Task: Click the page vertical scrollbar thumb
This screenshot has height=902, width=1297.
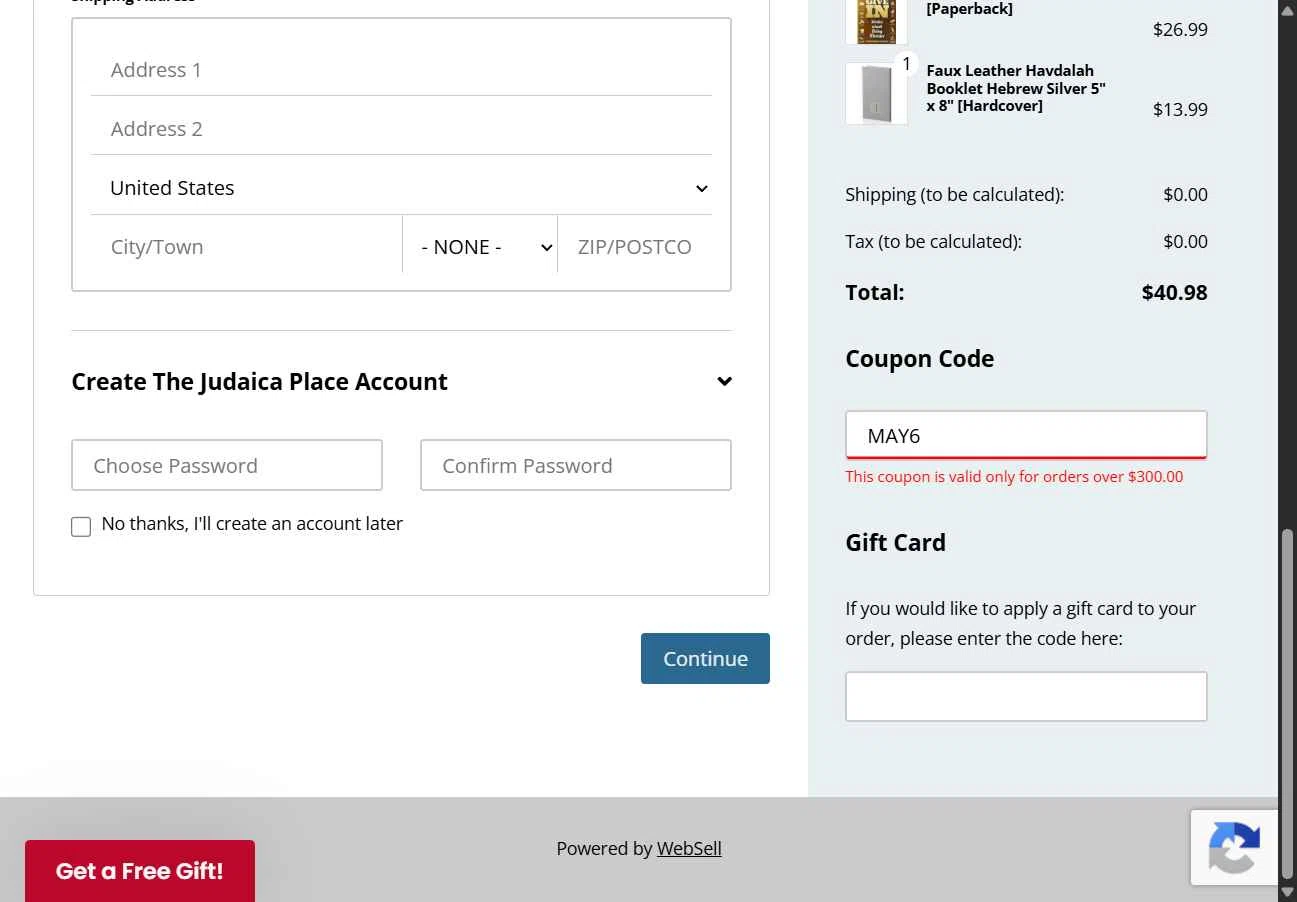Action: 1288,705
